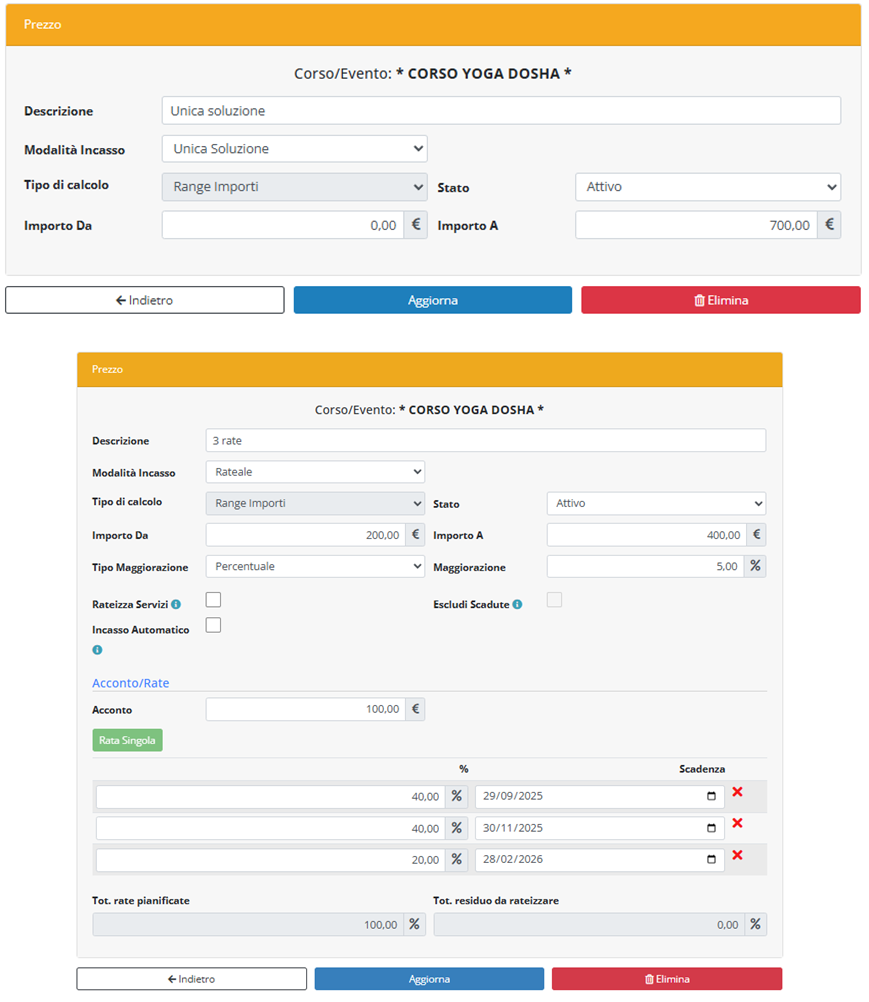Click Elimina button below the 3 rate form
The image size is (869, 1002).
coord(666,979)
